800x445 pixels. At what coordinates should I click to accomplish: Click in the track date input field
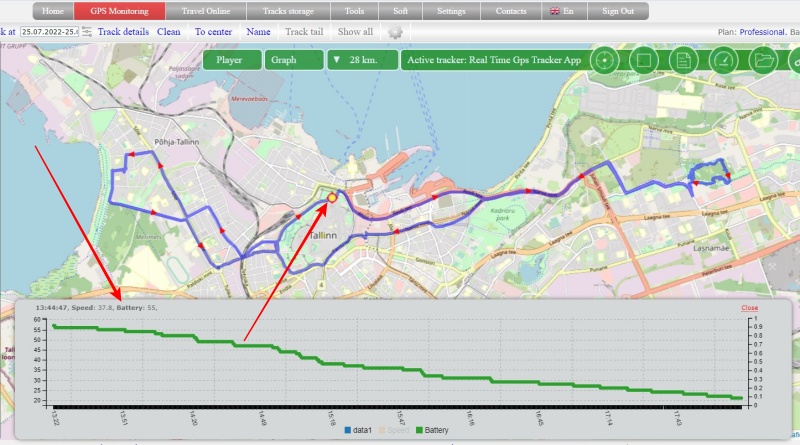tap(50, 32)
